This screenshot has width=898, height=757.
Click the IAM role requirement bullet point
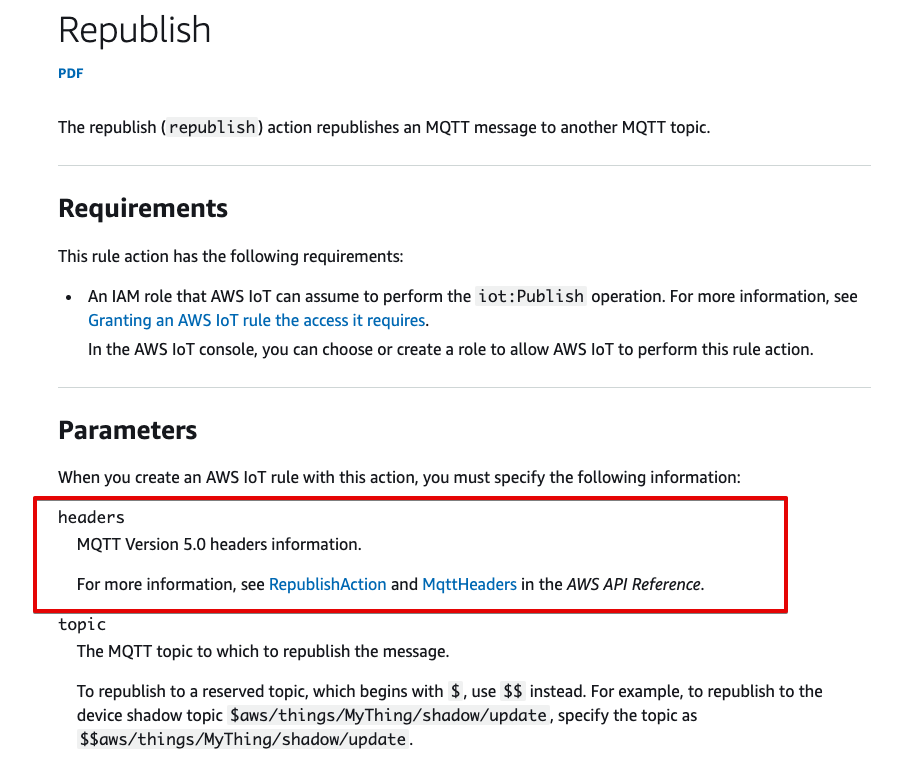point(472,308)
